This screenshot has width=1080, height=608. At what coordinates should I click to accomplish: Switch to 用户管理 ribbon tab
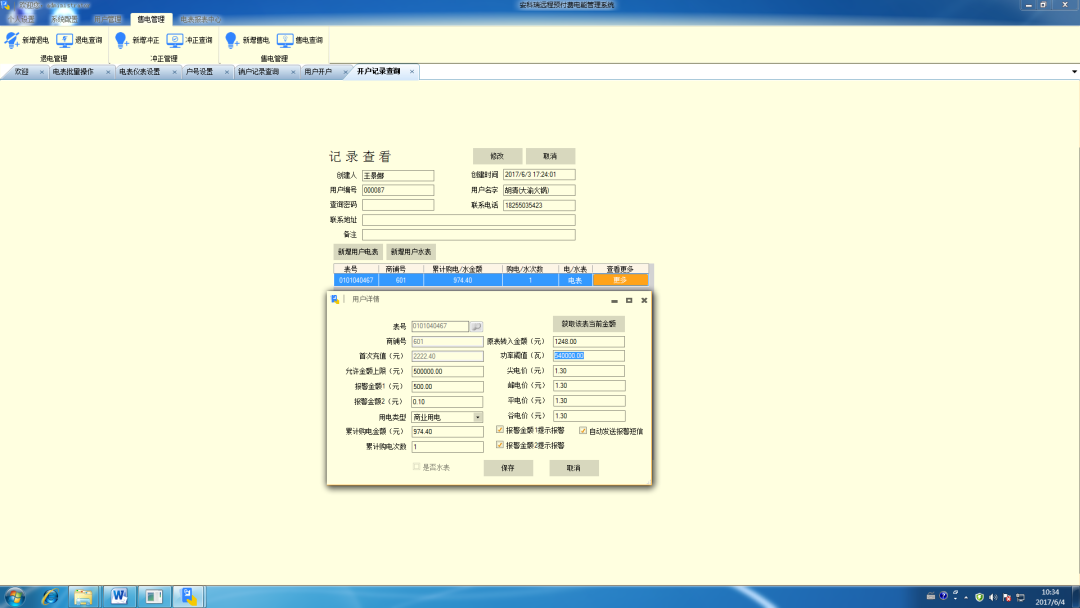point(107,19)
